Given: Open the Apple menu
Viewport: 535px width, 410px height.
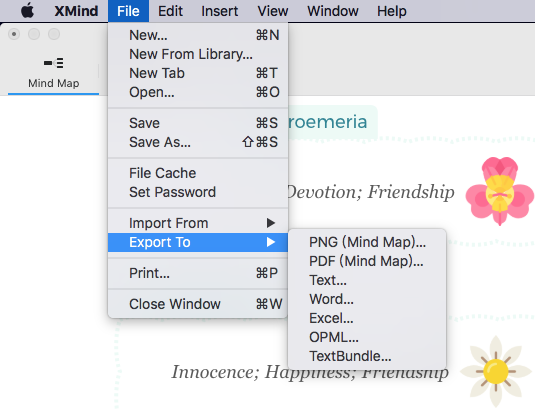Looking at the screenshot, I should 27,11.
